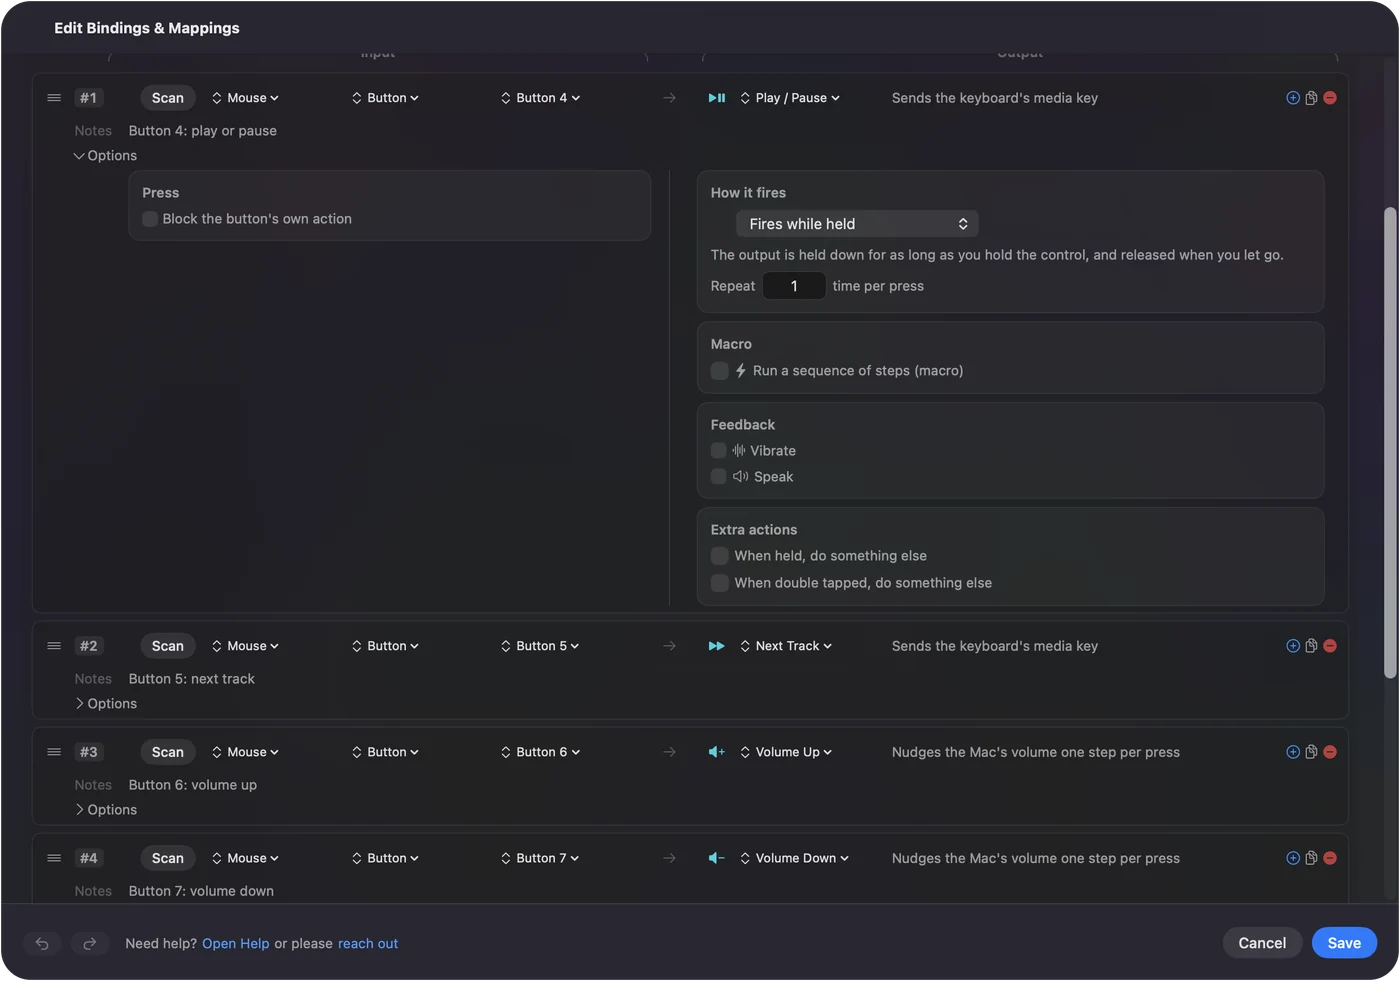Open the Button 7 selector dropdown
This screenshot has height=981, width=1400.
click(541, 858)
